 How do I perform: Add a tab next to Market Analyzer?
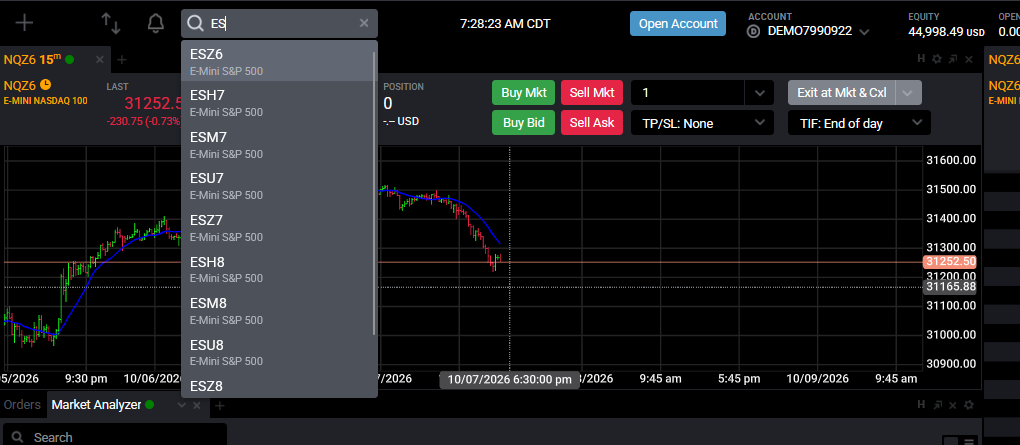point(219,406)
